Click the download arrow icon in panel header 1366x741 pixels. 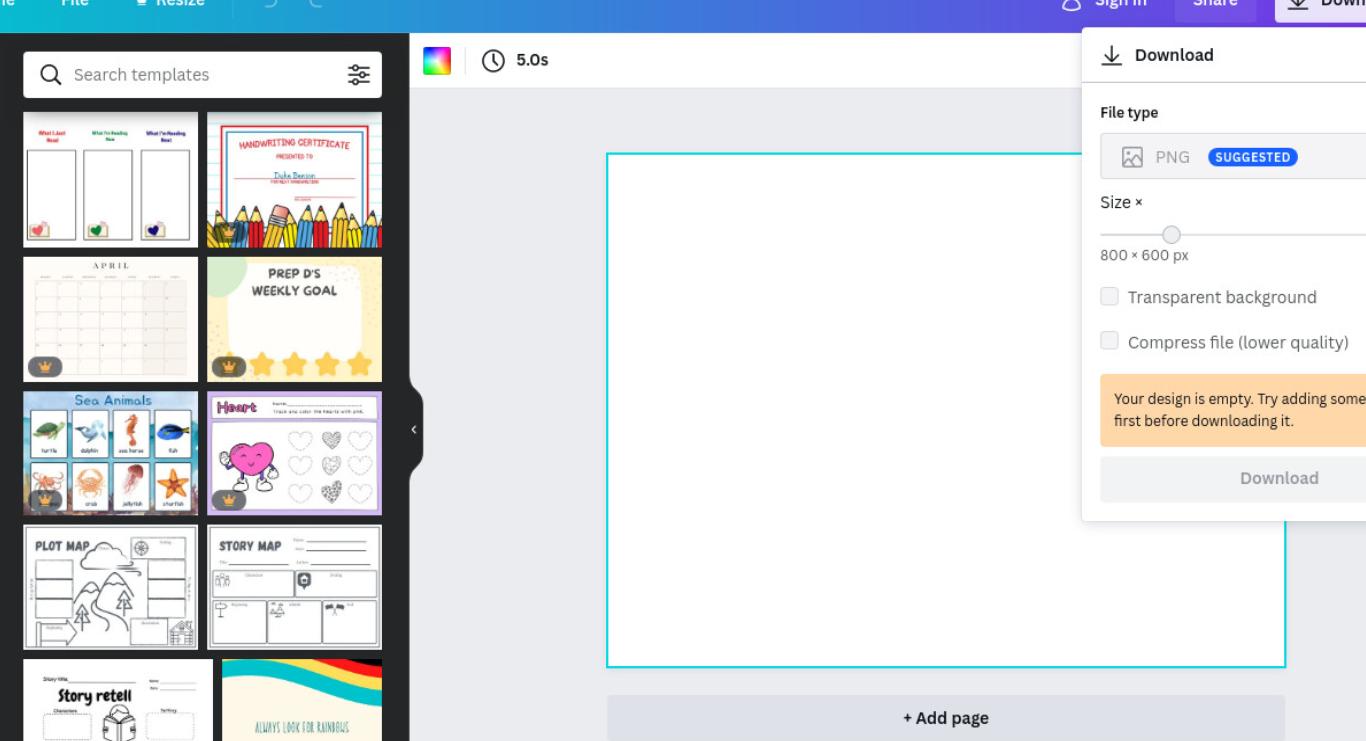click(x=1111, y=55)
